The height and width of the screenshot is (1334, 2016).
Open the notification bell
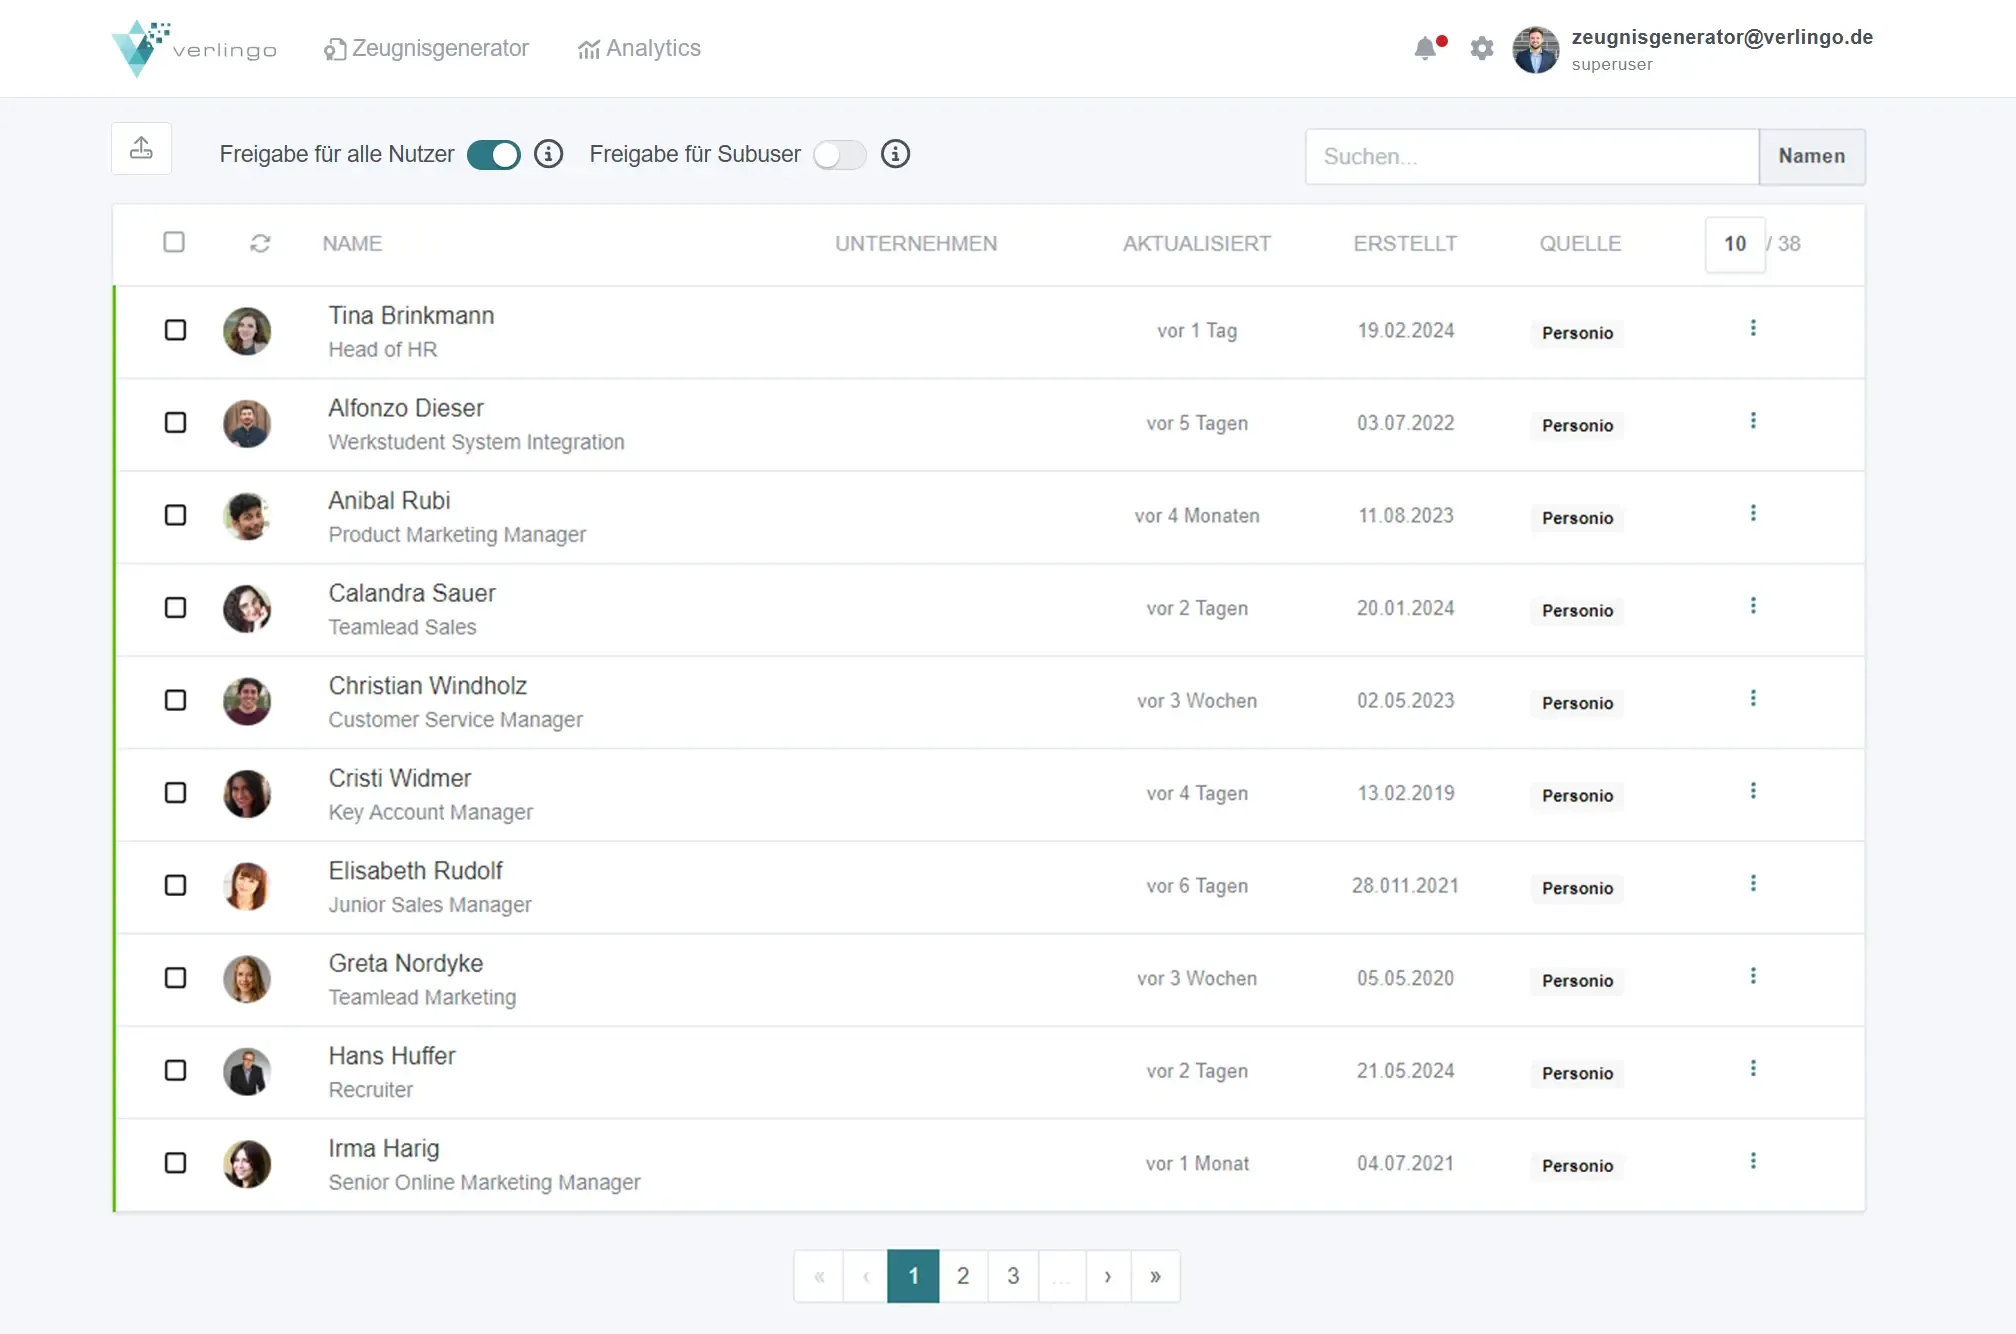click(1425, 48)
